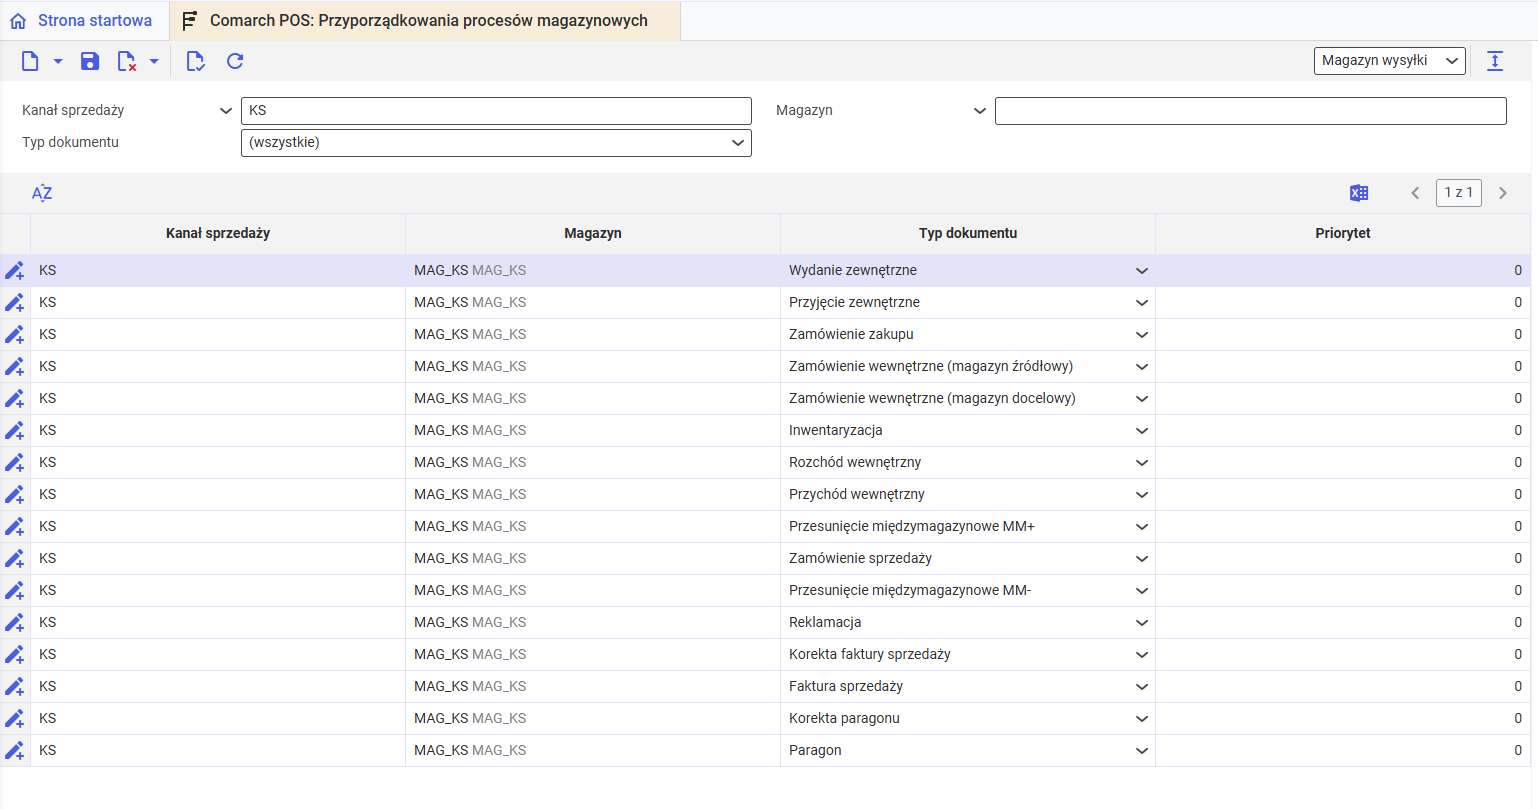Click the Delete document icon
1538x809 pixels.
(126, 61)
